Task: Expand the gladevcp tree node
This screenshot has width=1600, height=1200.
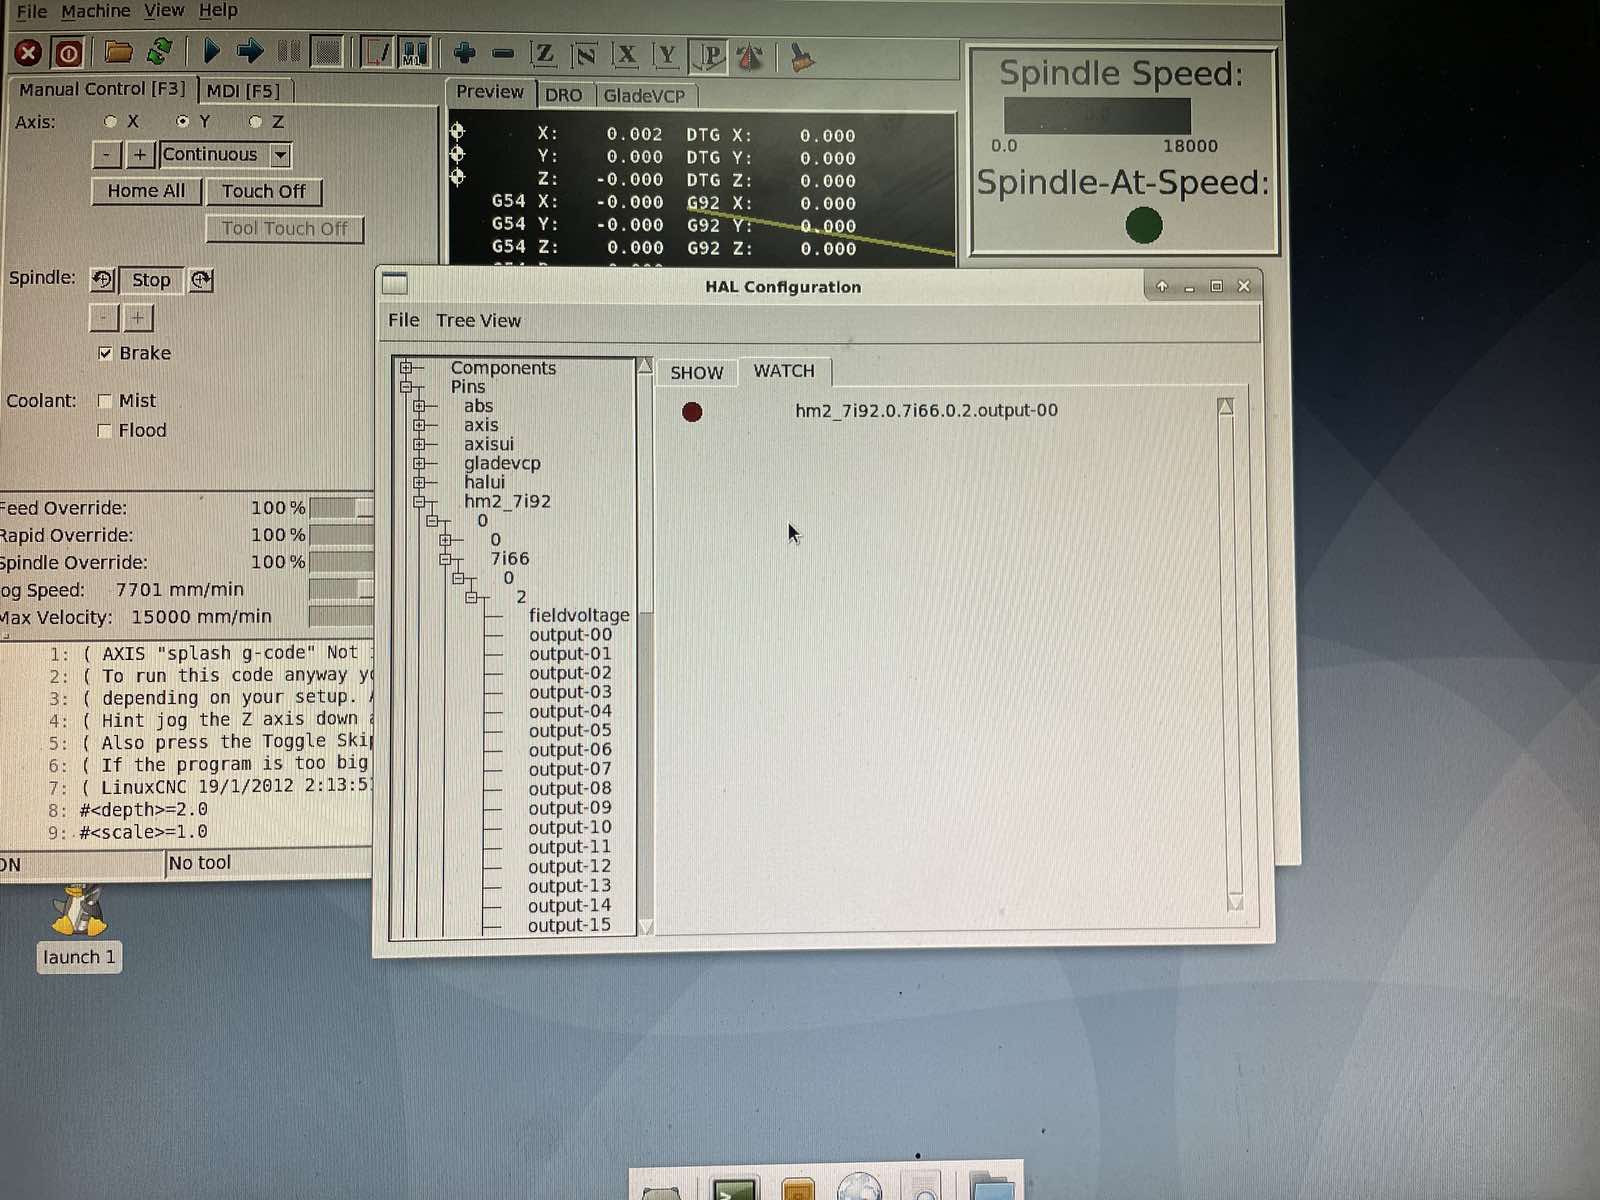Action: click(420, 463)
